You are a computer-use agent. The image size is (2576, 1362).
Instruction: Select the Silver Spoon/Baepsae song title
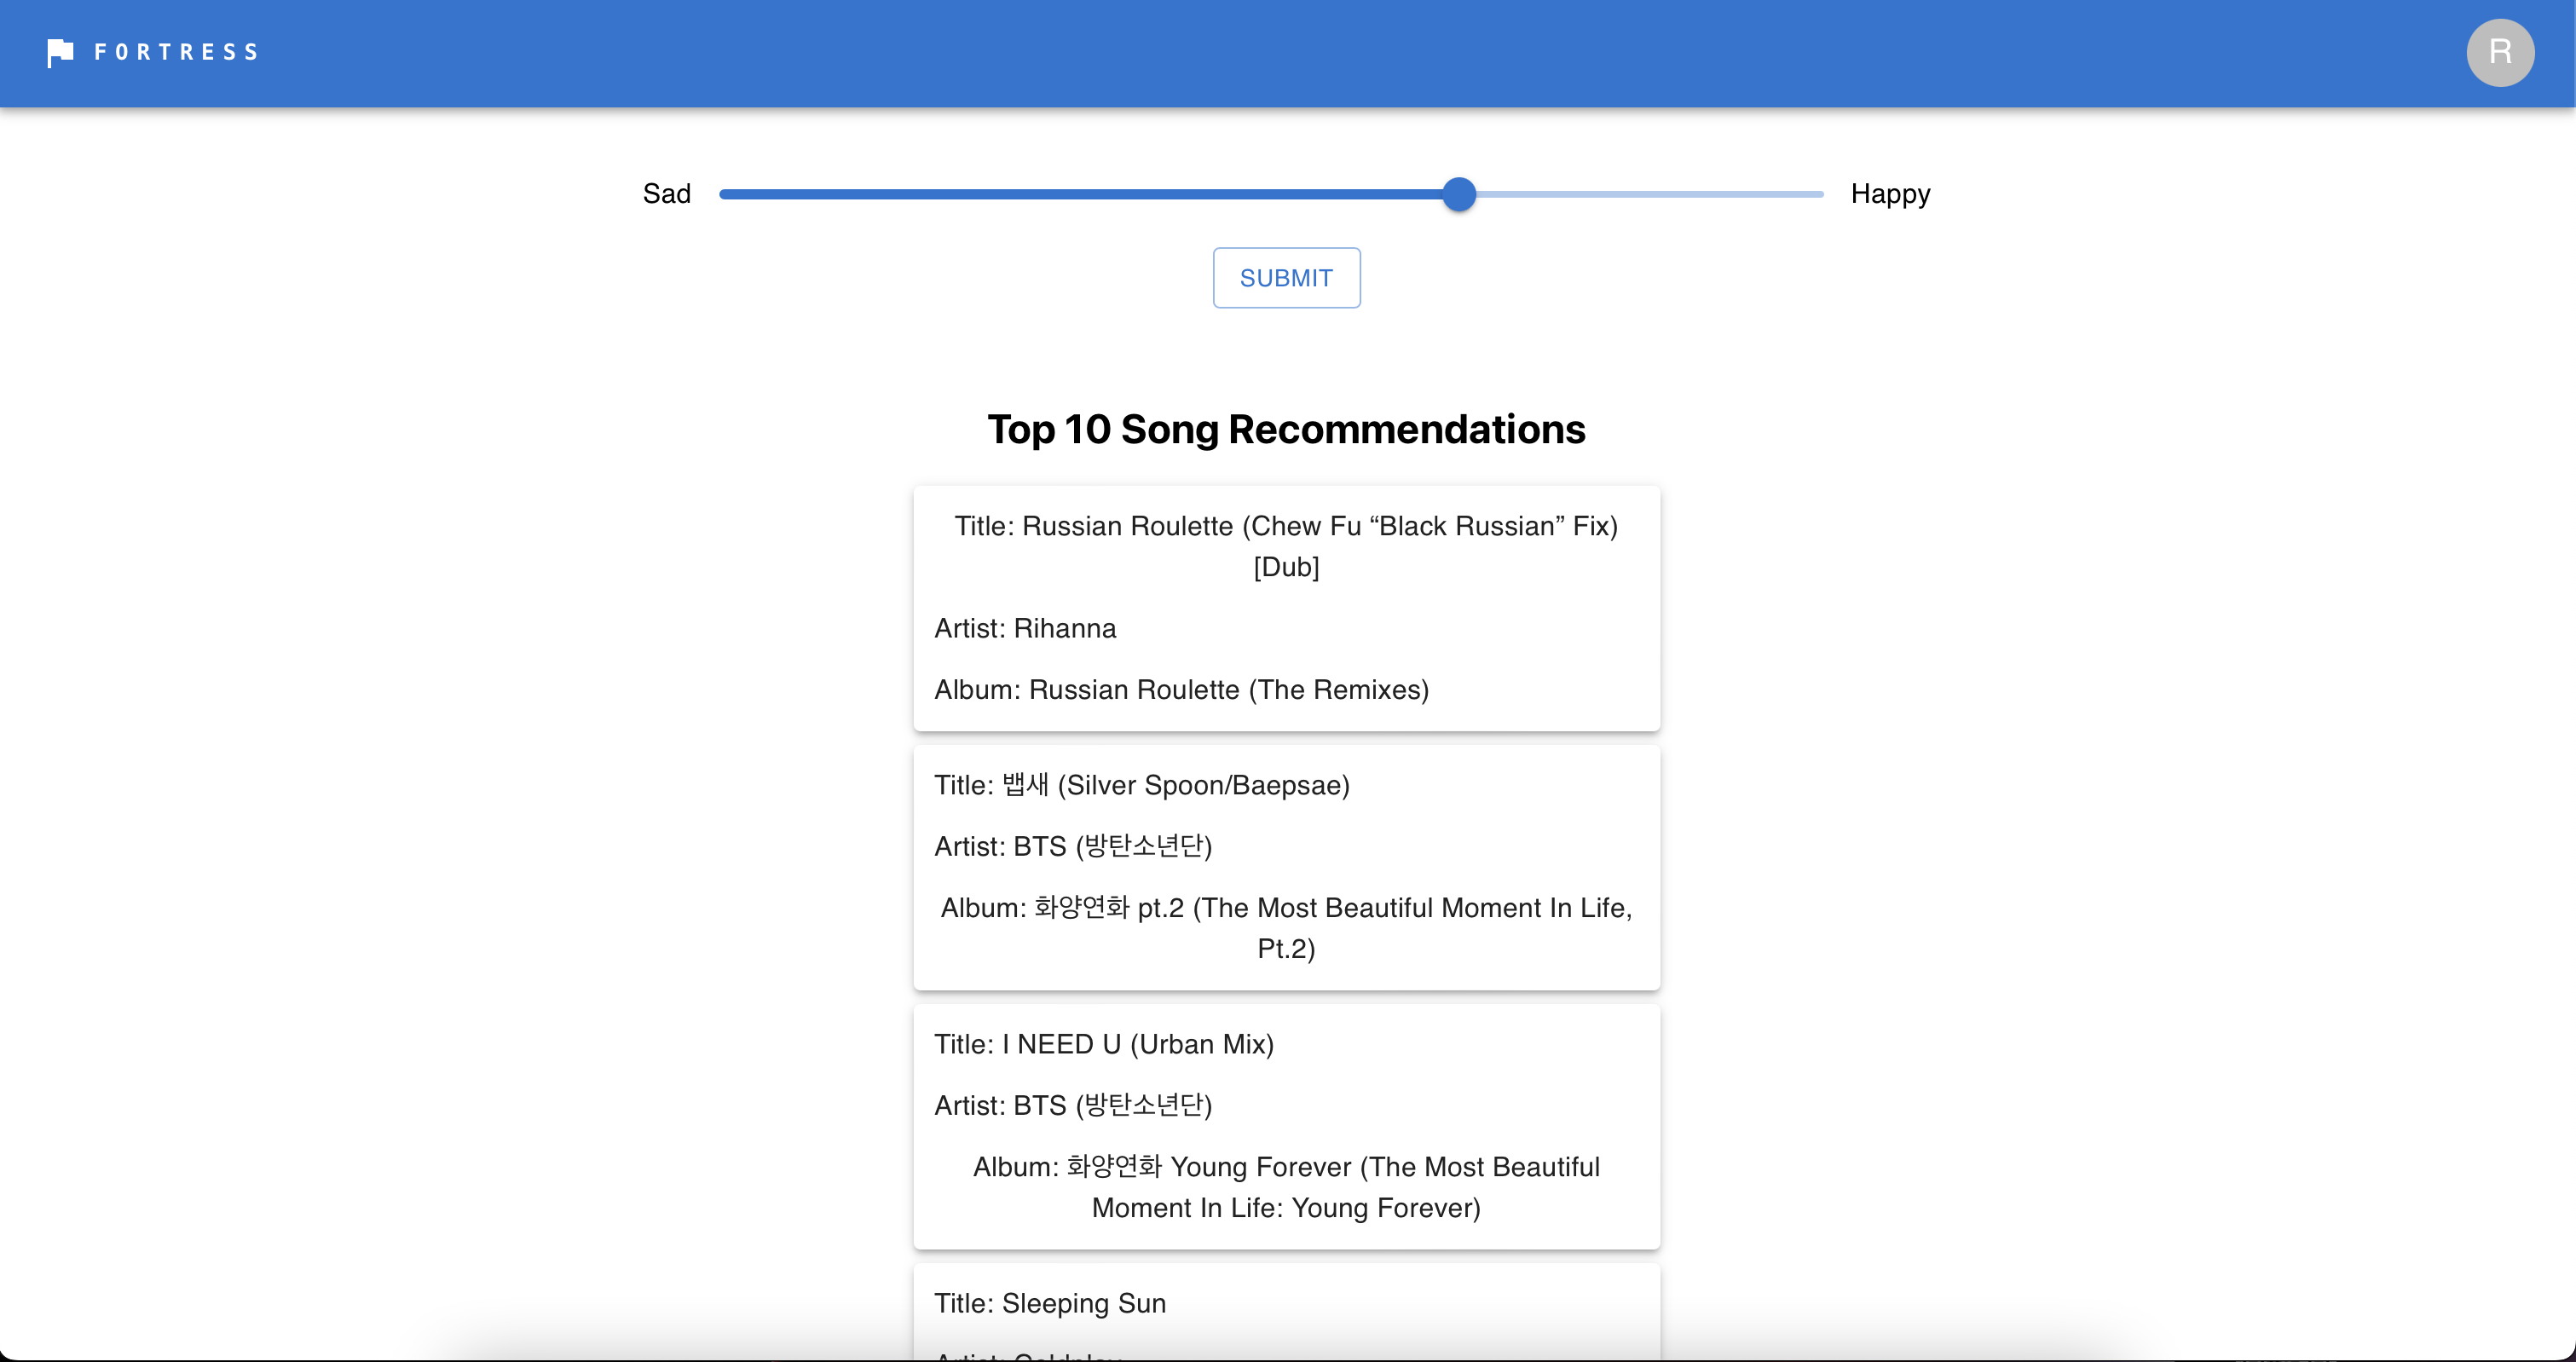click(x=1141, y=785)
